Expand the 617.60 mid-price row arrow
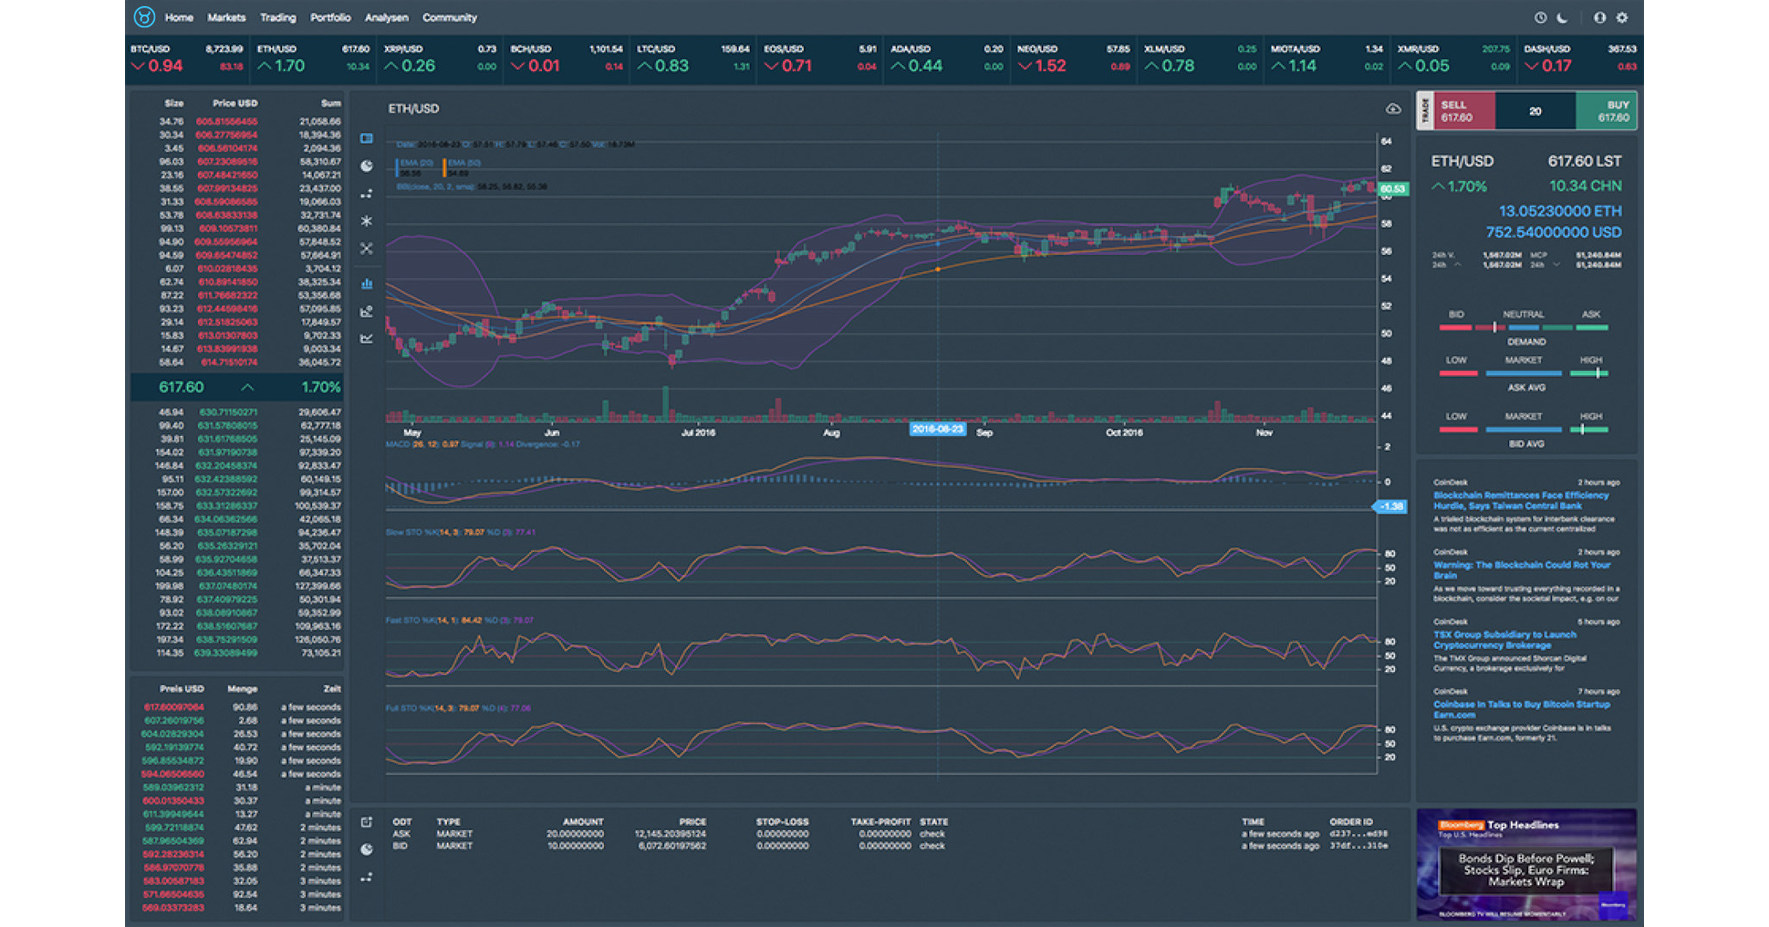The image size is (1769, 927). tap(247, 387)
